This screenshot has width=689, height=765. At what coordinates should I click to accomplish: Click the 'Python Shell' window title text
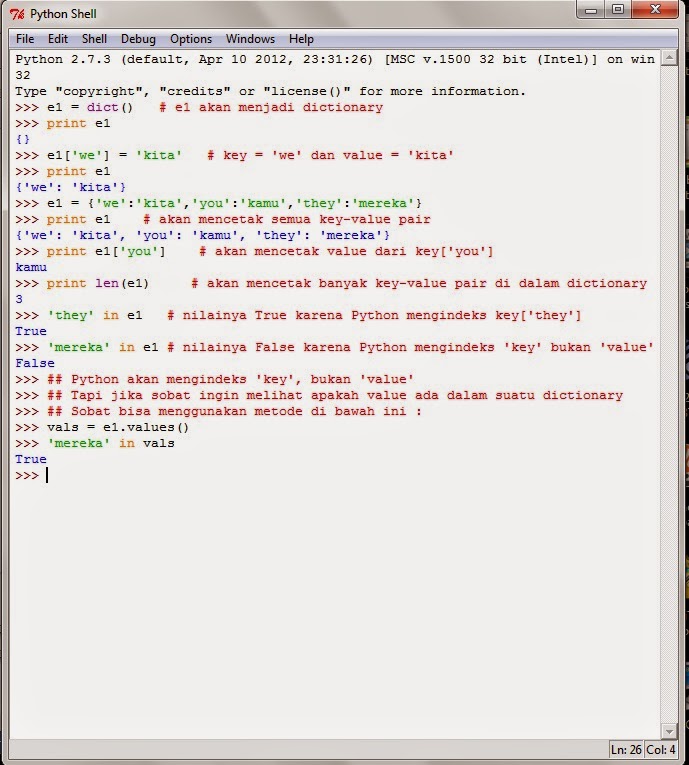coord(63,14)
